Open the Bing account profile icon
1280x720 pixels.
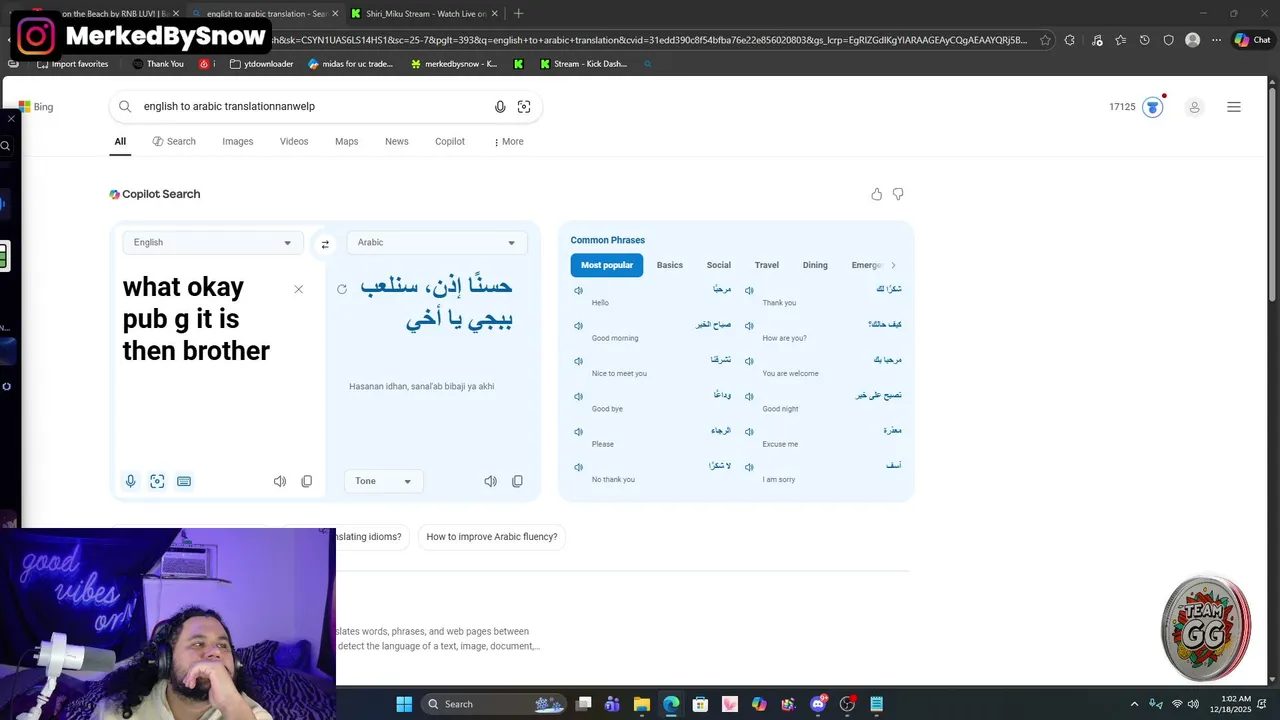tap(1194, 107)
